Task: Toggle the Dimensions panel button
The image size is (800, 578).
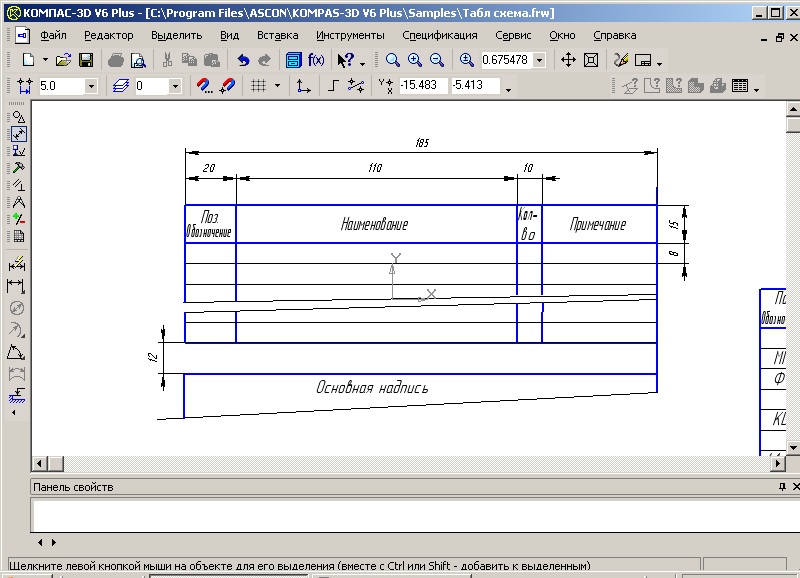Action: click(x=18, y=133)
